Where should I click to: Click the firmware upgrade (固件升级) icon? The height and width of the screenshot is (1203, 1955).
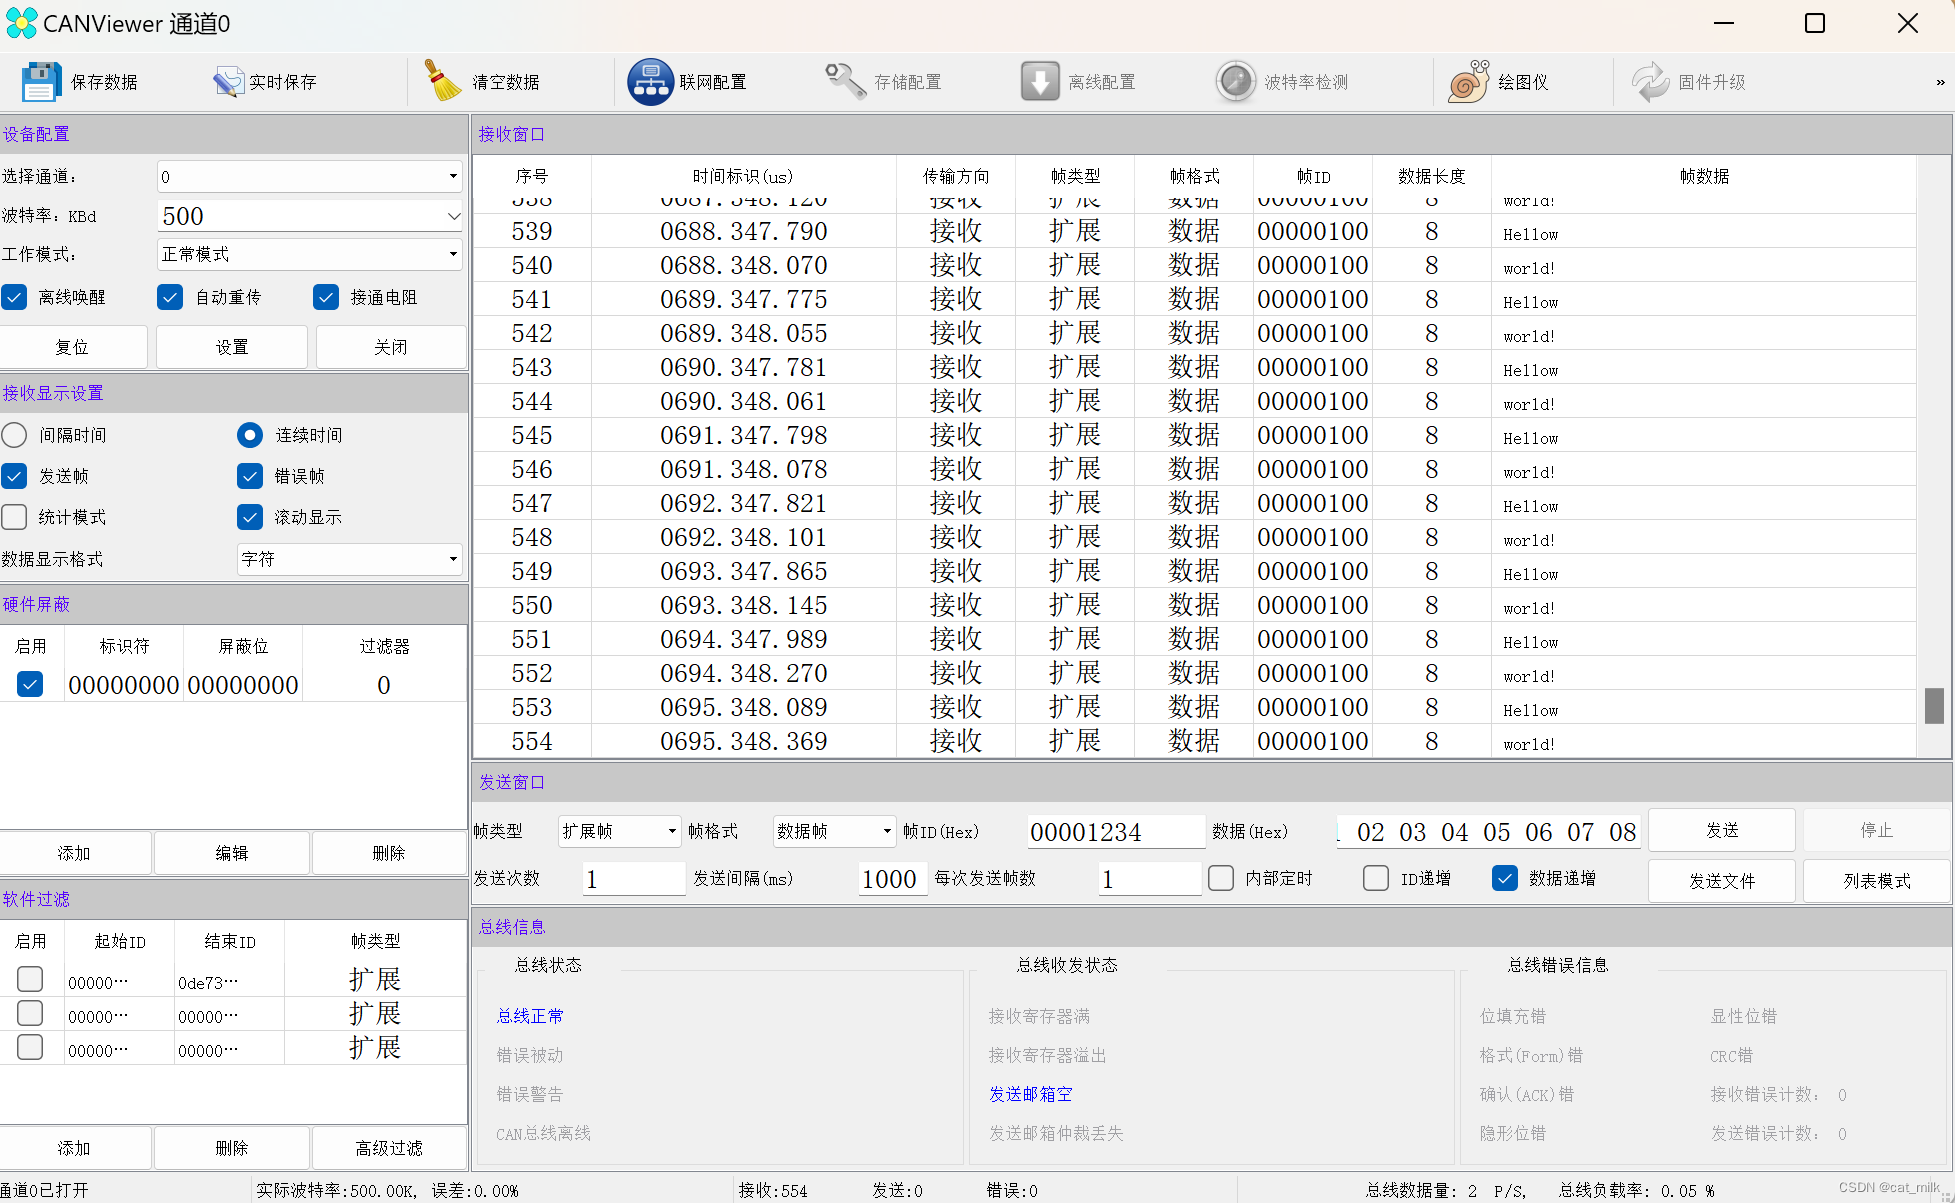(x=1650, y=82)
